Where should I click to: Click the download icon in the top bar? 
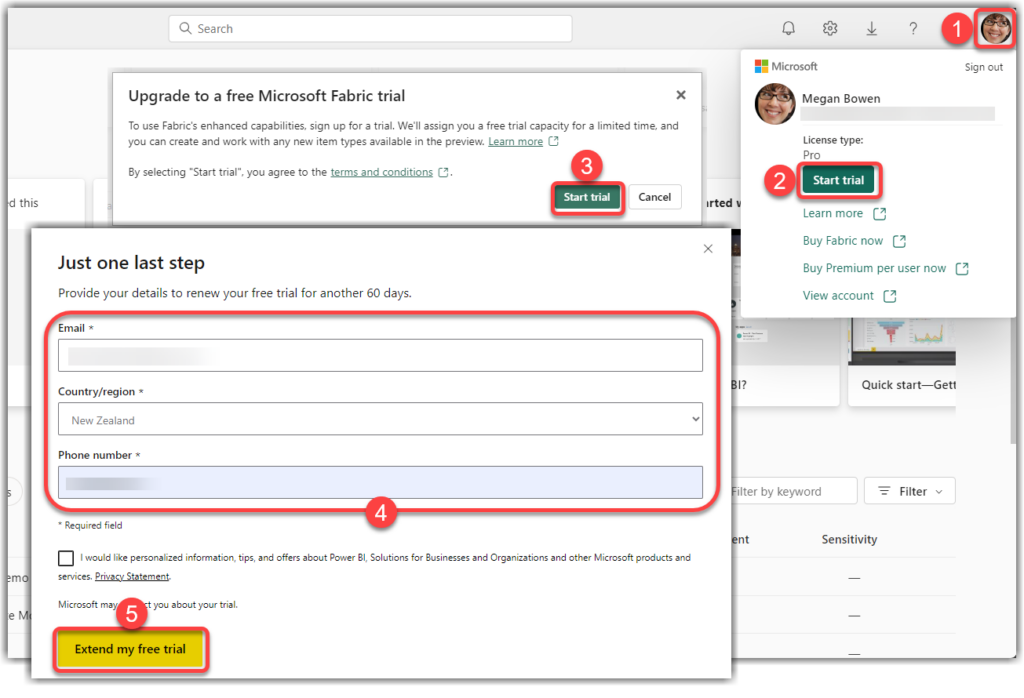click(x=871, y=28)
